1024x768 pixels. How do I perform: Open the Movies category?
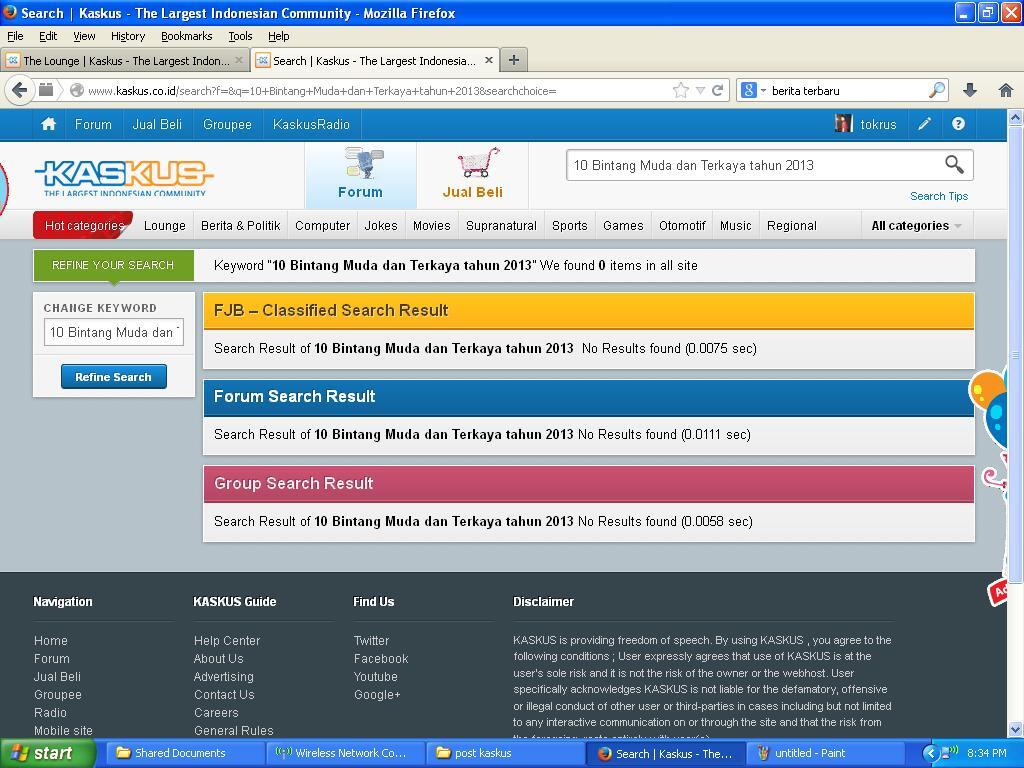click(432, 225)
